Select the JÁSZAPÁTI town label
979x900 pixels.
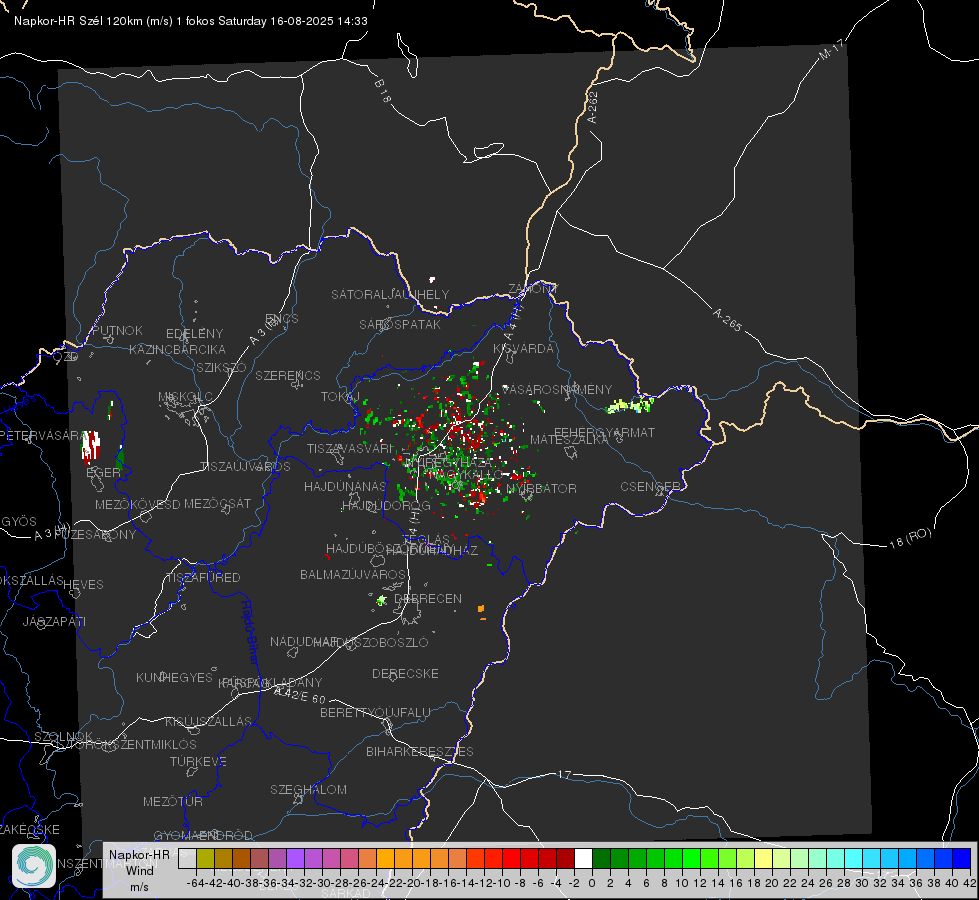pos(54,621)
